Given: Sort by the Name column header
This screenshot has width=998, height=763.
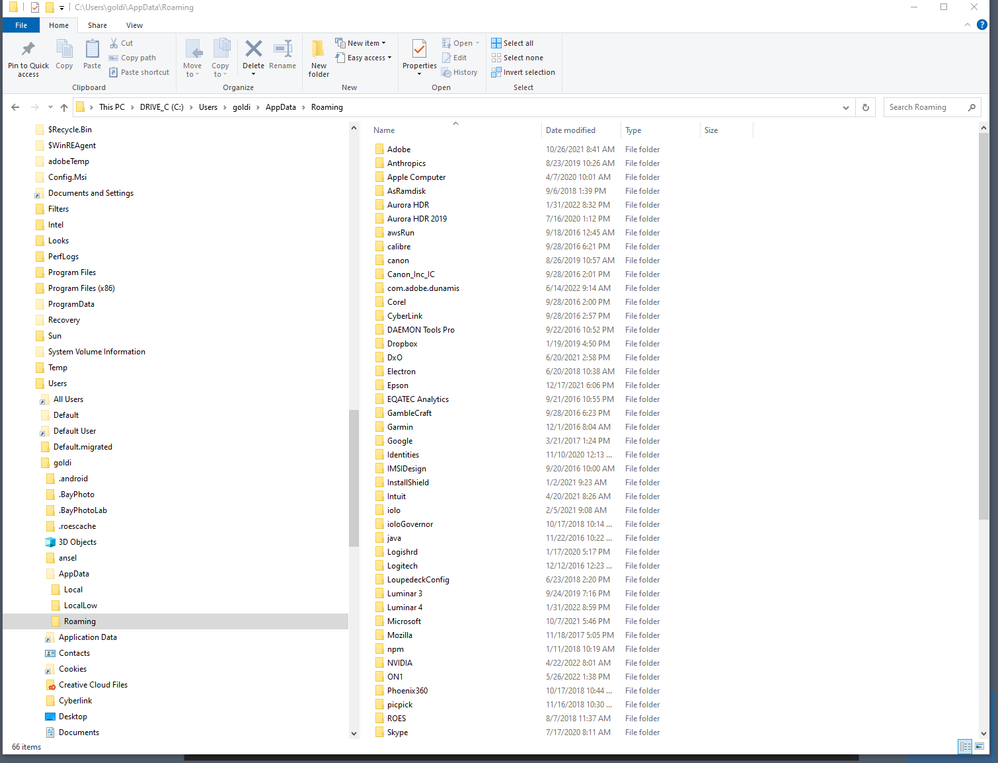Looking at the screenshot, I should click(454, 130).
